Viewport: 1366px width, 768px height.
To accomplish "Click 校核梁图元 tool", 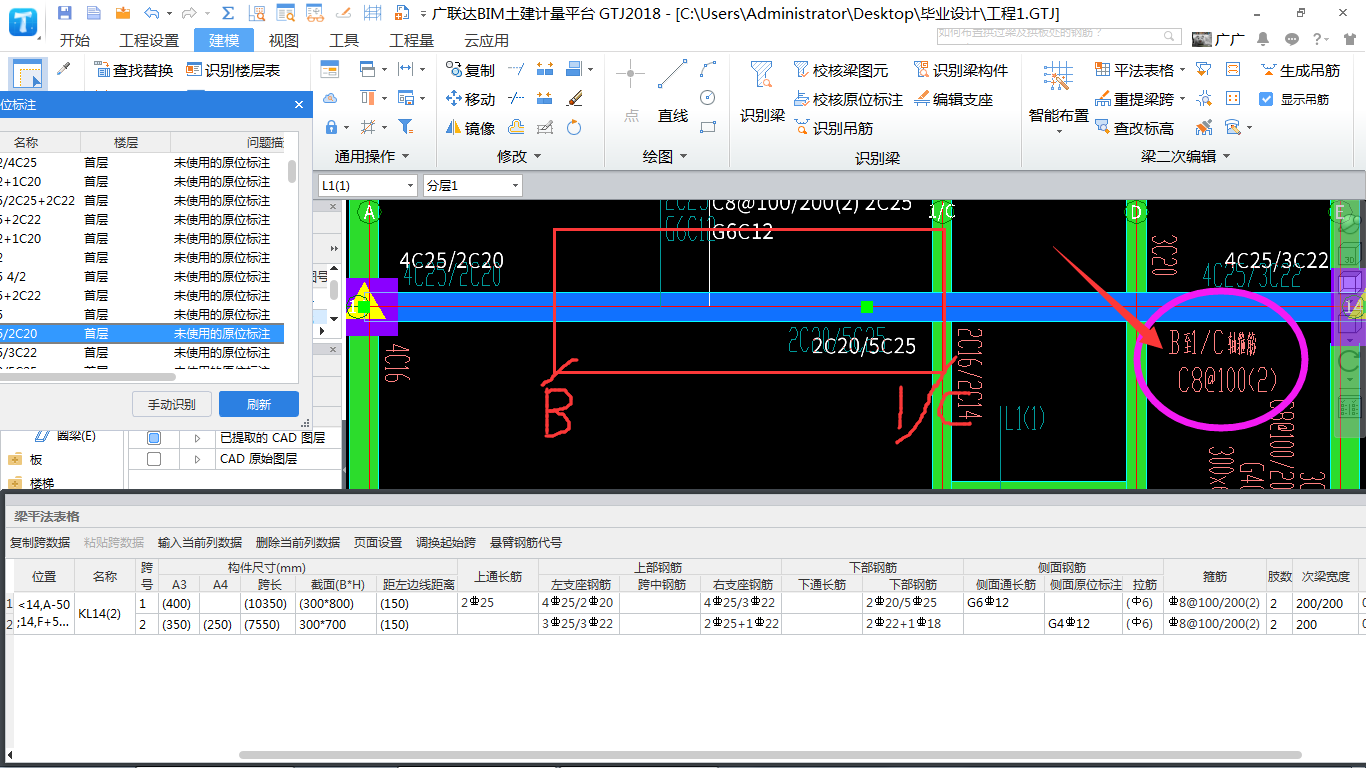I will 840,70.
